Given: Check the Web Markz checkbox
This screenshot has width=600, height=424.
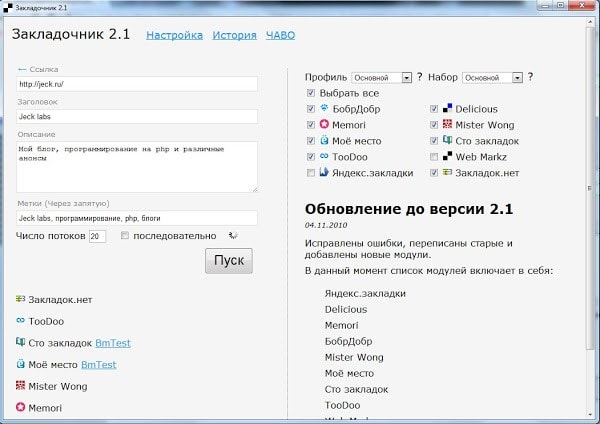Looking at the screenshot, I should point(432,157).
